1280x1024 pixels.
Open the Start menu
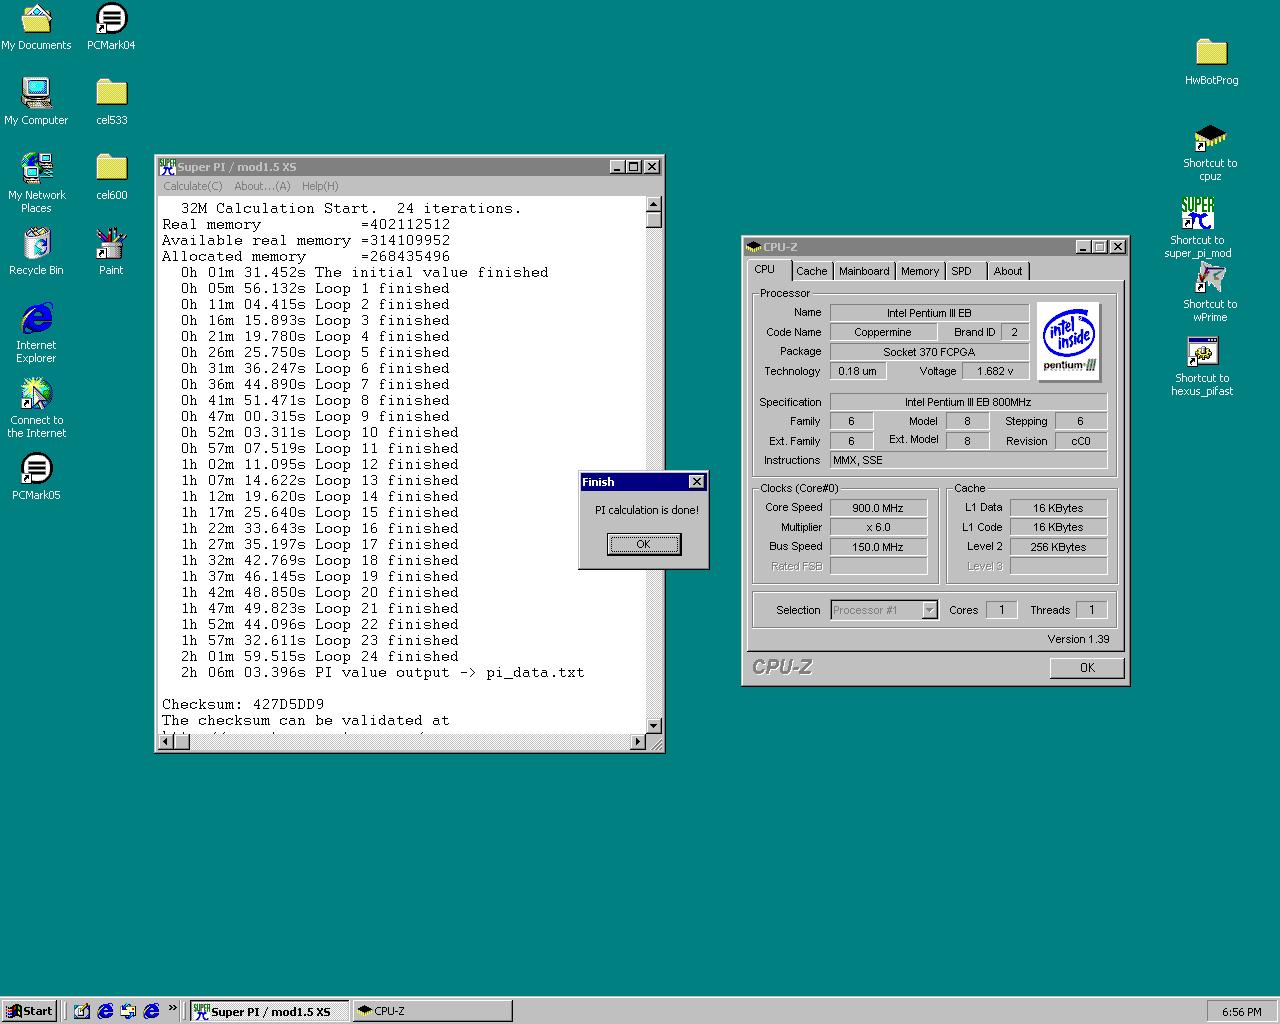(x=29, y=1011)
